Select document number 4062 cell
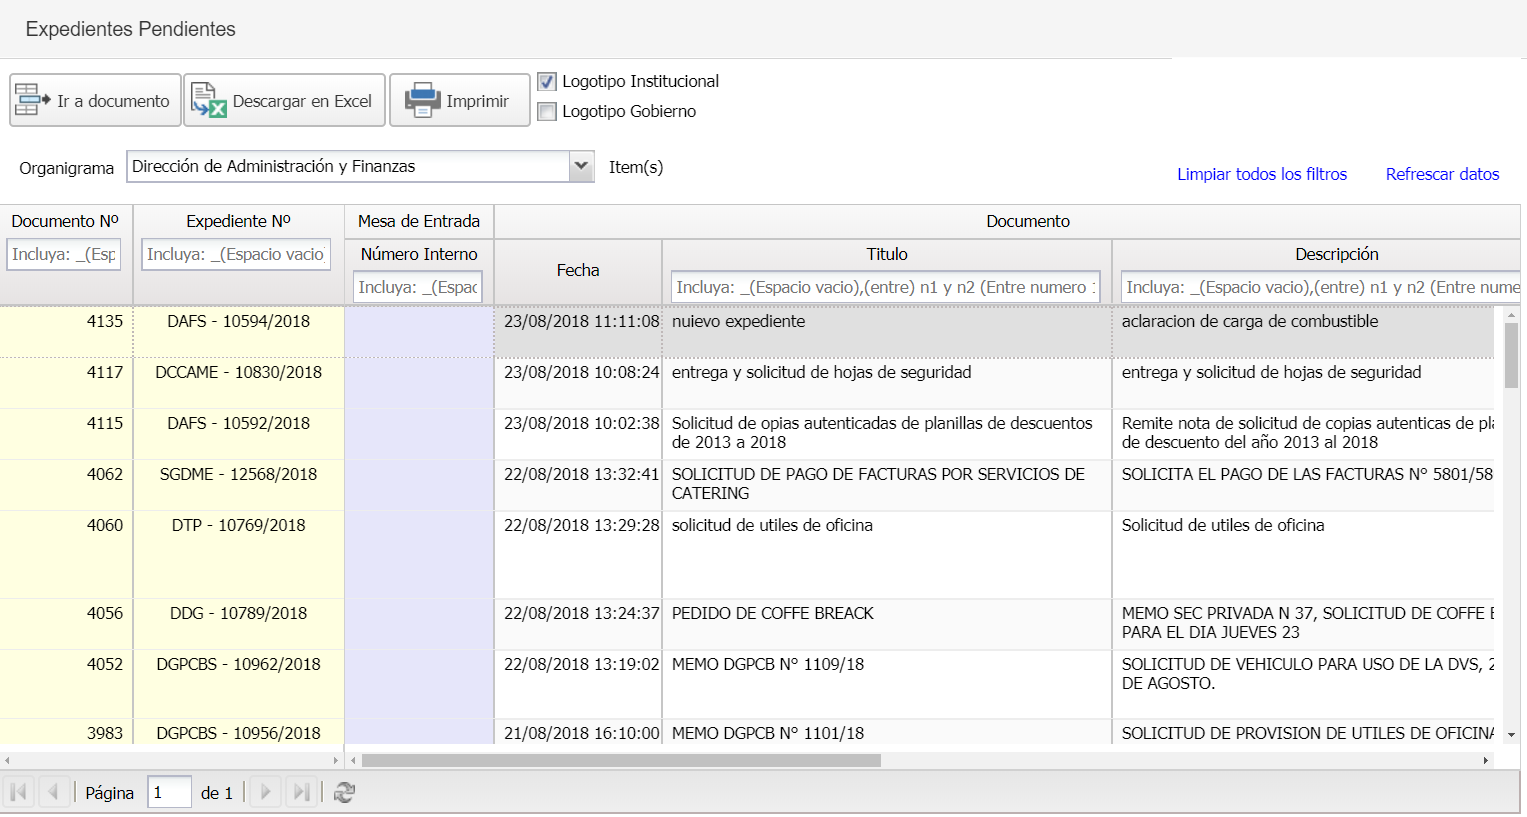Image resolution: width=1527 pixels, height=817 pixels. [66, 485]
